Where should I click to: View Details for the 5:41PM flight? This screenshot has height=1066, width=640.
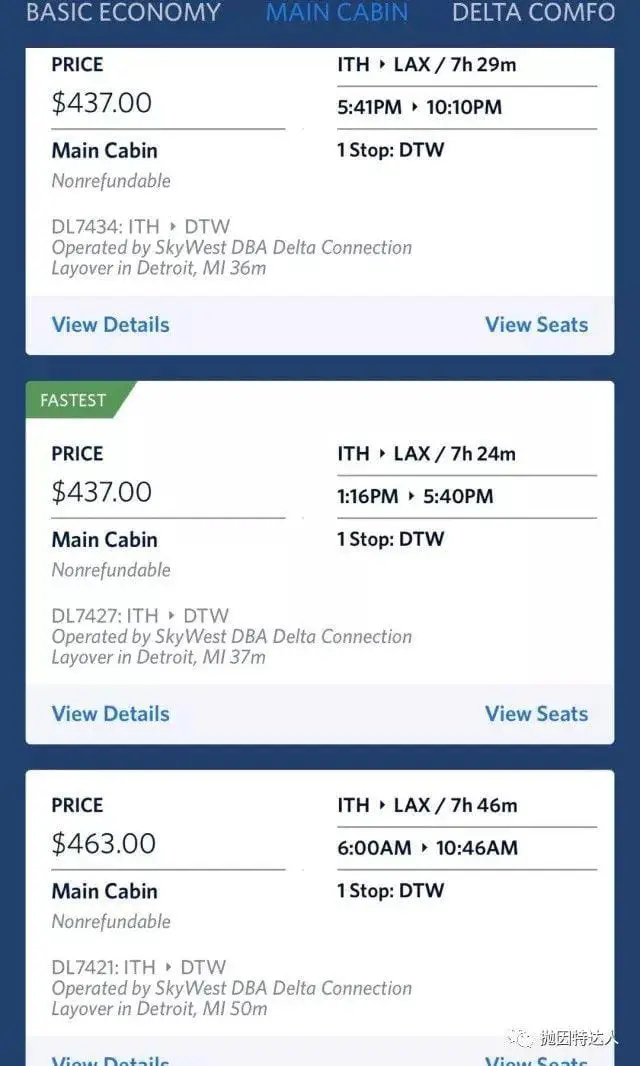[110, 324]
